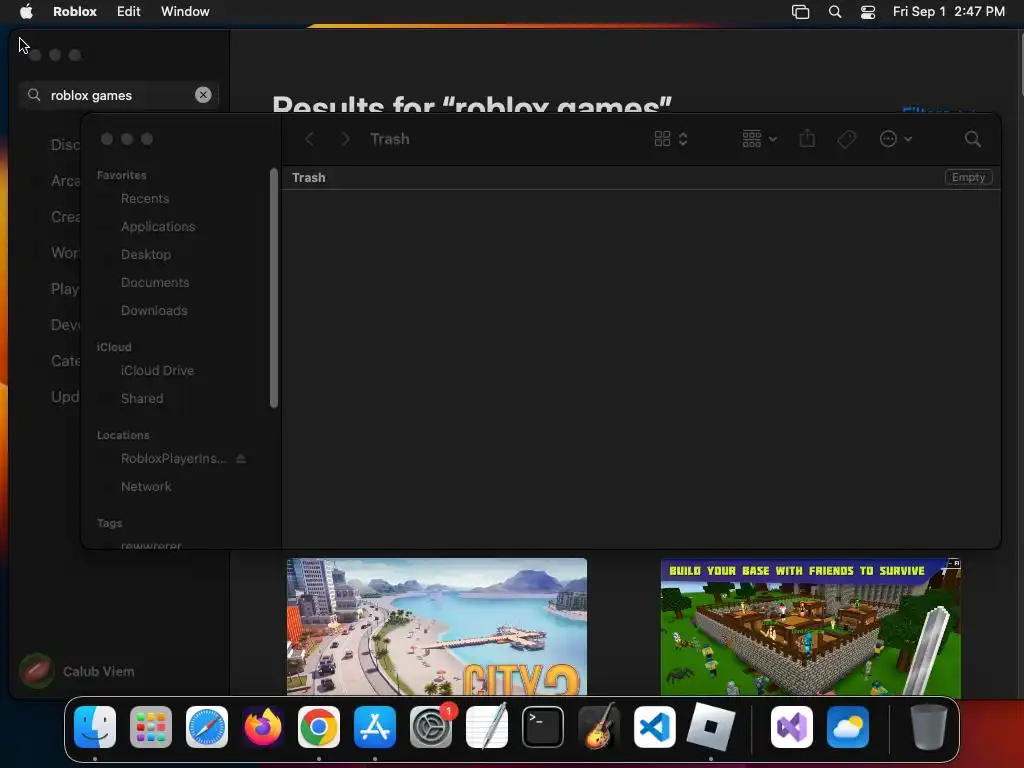Click the Empty button in Trash
This screenshot has height=768, width=1024.
pos(968,177)
